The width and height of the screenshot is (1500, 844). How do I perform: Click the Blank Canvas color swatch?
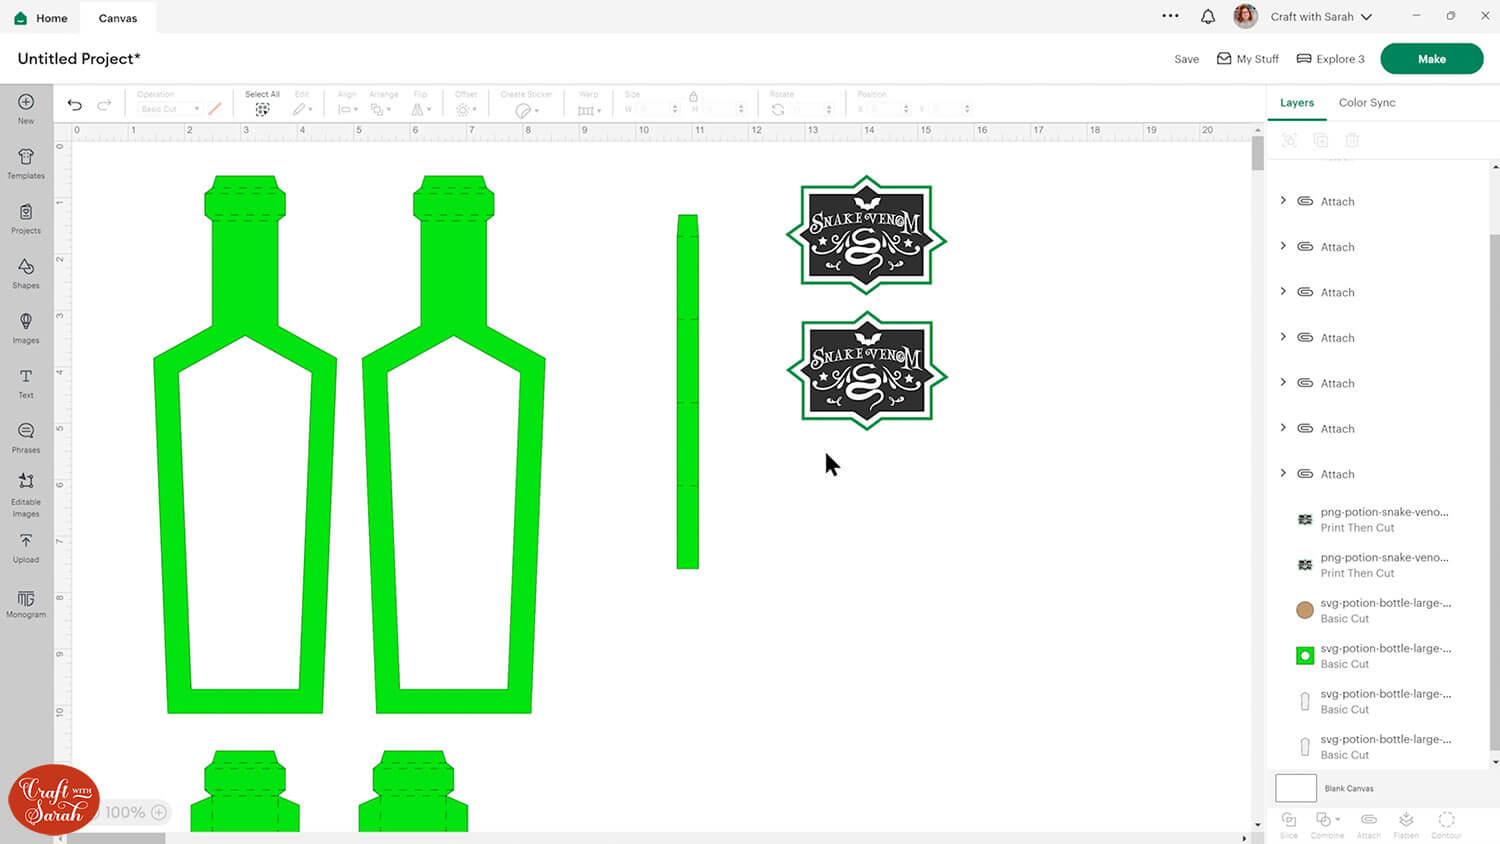(x=1296, y=788)
